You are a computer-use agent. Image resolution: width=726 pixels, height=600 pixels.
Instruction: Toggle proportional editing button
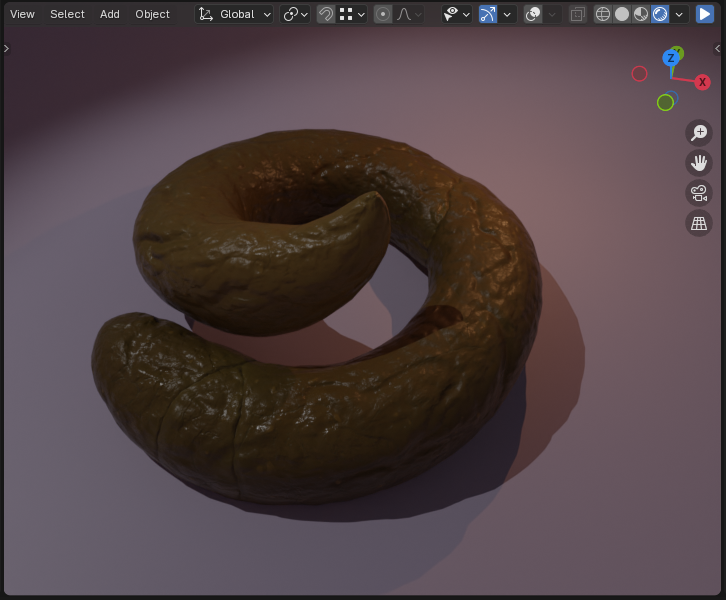click(x=383, y=14)
